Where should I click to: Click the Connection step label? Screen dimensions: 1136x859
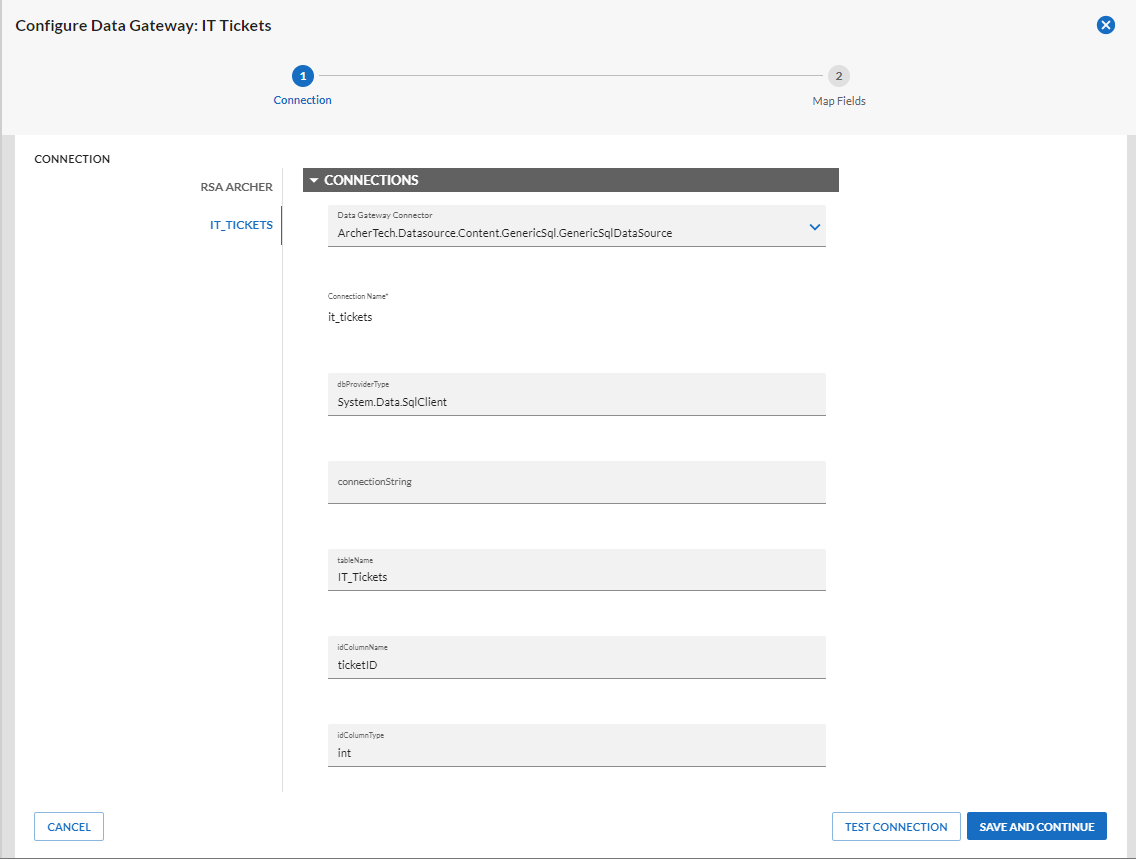(302, 99)
